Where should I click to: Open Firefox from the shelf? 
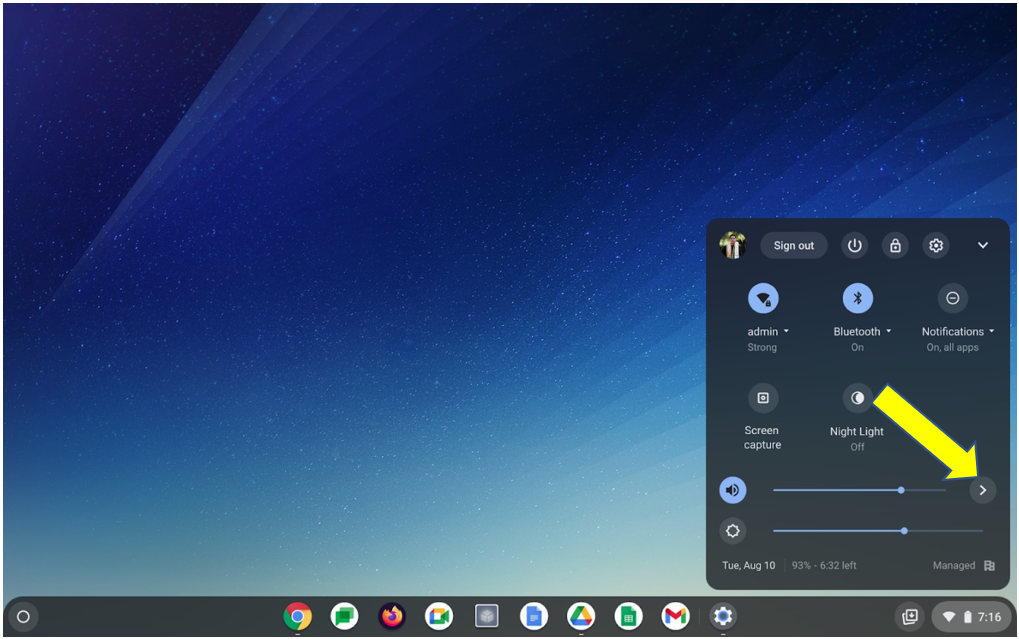coord(392,616)
